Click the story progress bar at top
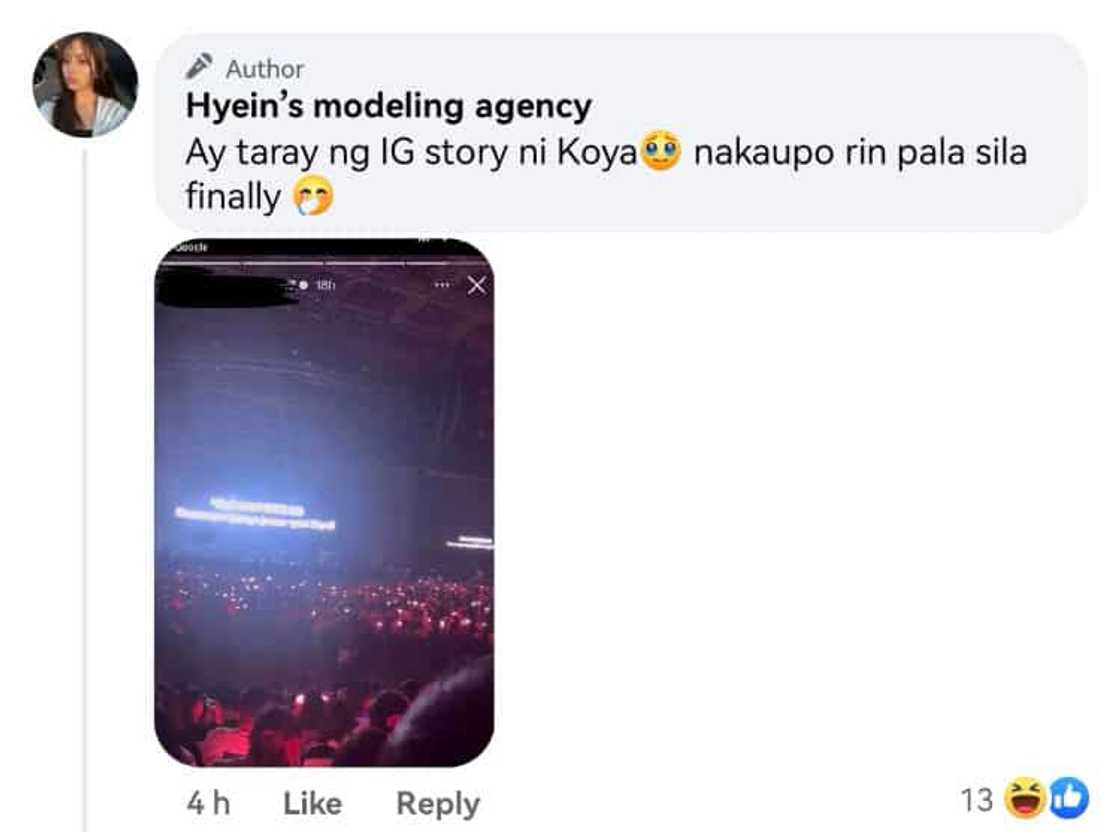 coord(324,264)
